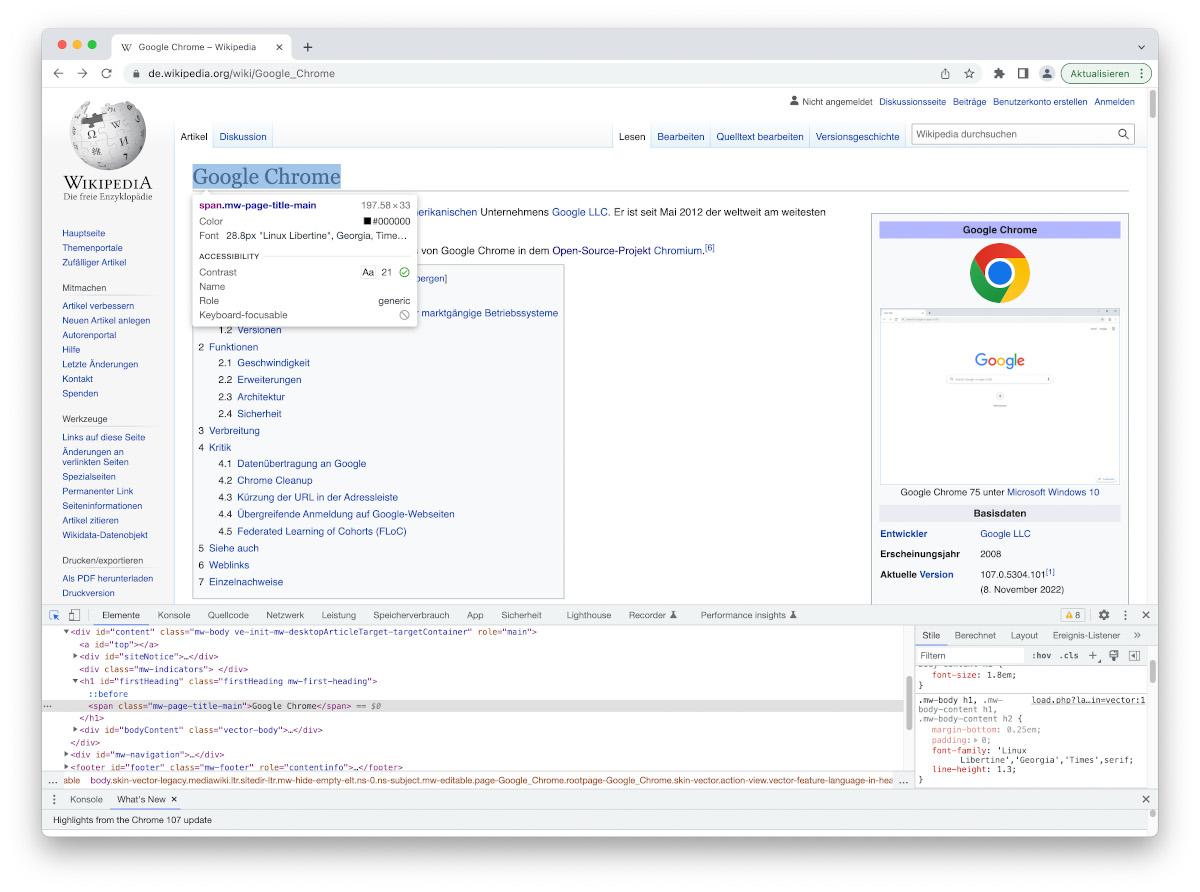The image size is (1200, 892).
Task: Click the Versionsgeschichte link
Action: tap(857, 137)
